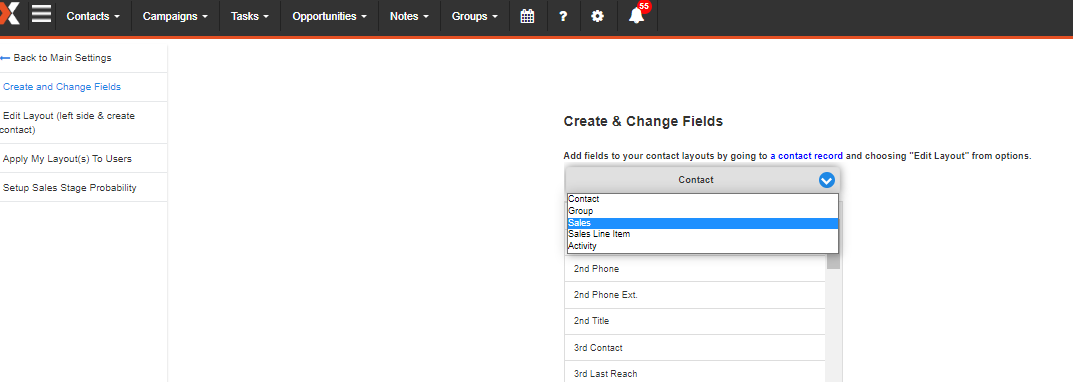
Task: Click the help question mark icon
Action: tap(563, 16)
